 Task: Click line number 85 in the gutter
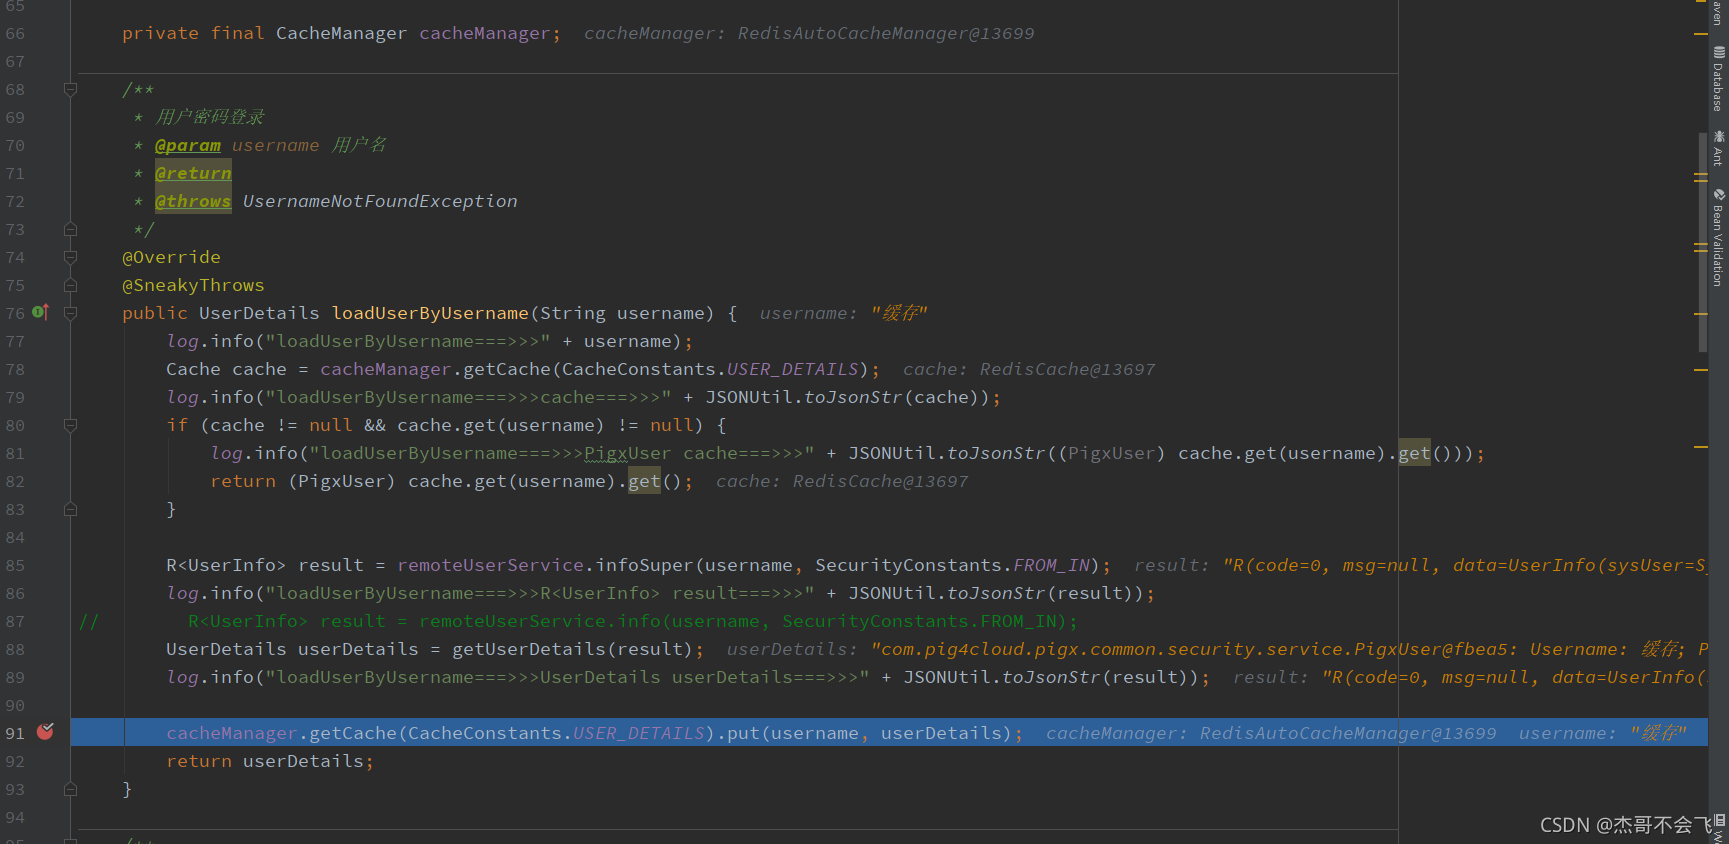[15, 565]
